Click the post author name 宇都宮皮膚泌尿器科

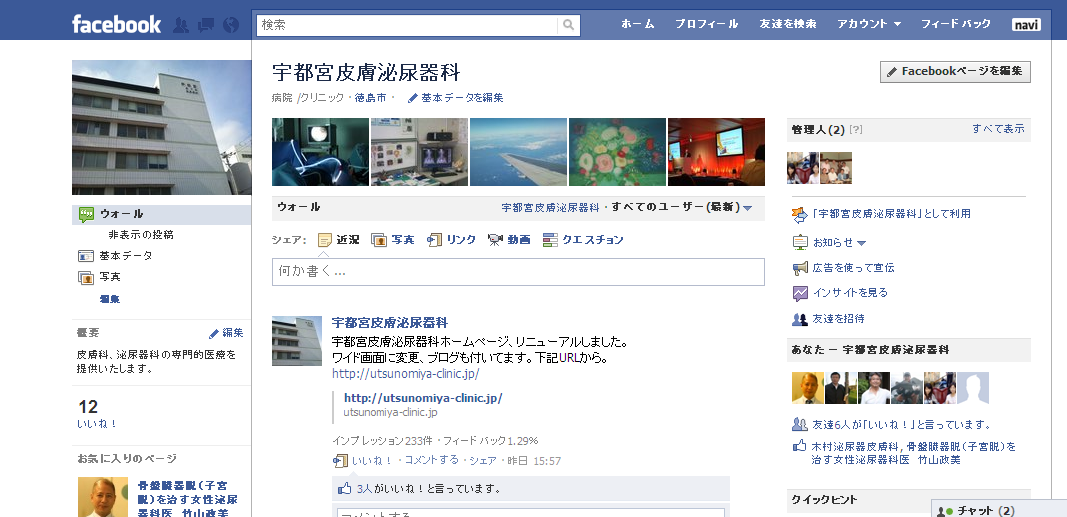pyautogui.click(x=389, y=322)
